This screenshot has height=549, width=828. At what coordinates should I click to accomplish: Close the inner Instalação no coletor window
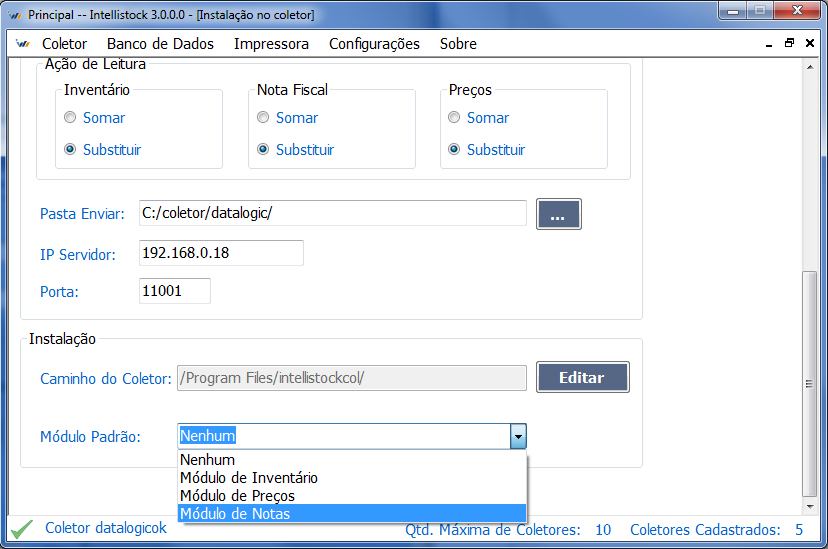[x=810, y=43]
